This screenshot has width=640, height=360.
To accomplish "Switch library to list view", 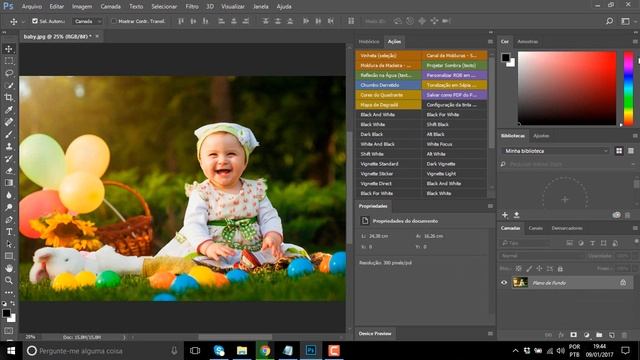I will tap(631, 151).
